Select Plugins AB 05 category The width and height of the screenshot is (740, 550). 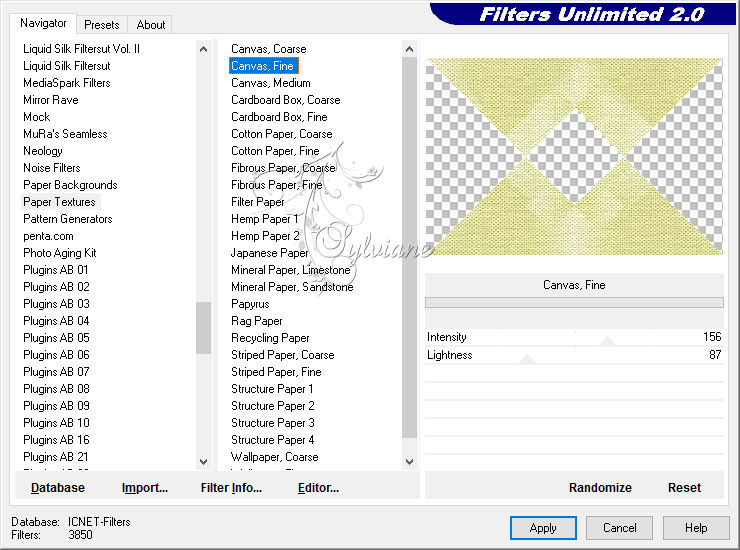pos(56,338)
